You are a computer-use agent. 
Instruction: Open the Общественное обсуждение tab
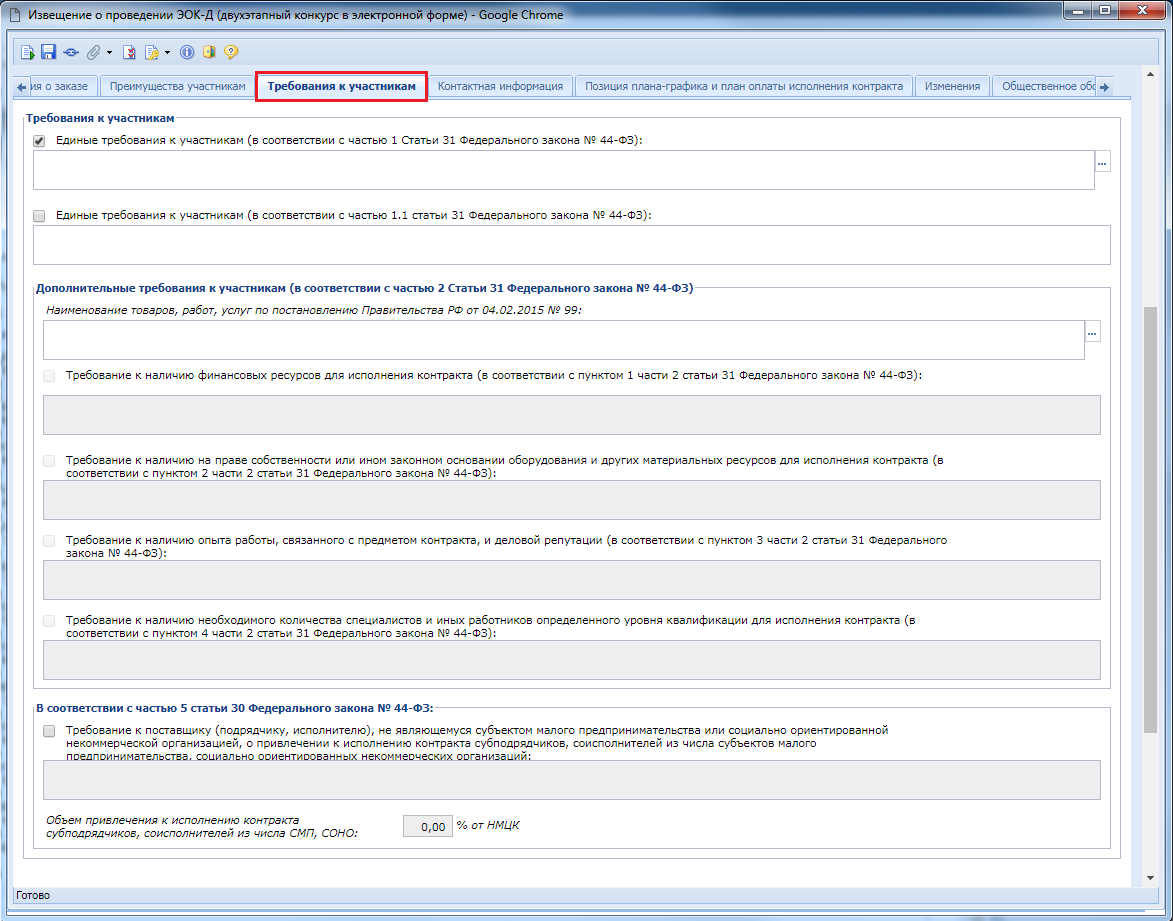[x=1044, y=86]
